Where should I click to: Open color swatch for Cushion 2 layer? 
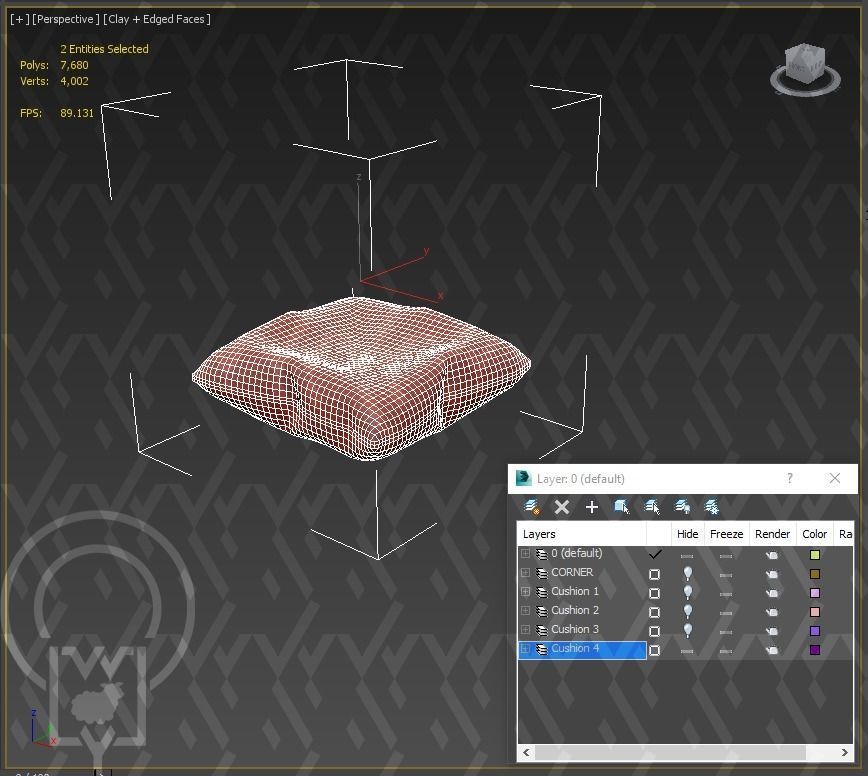click(x=814, y=612)
